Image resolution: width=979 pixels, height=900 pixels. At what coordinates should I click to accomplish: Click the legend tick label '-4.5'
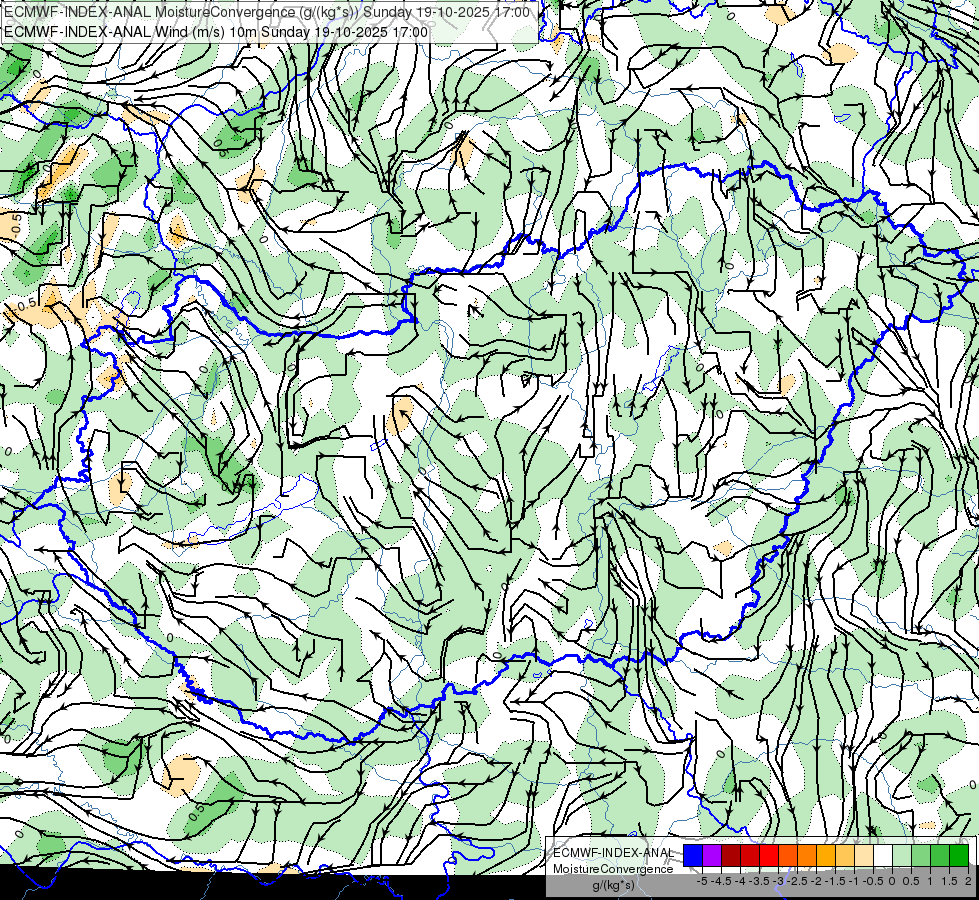click(721, 881)
